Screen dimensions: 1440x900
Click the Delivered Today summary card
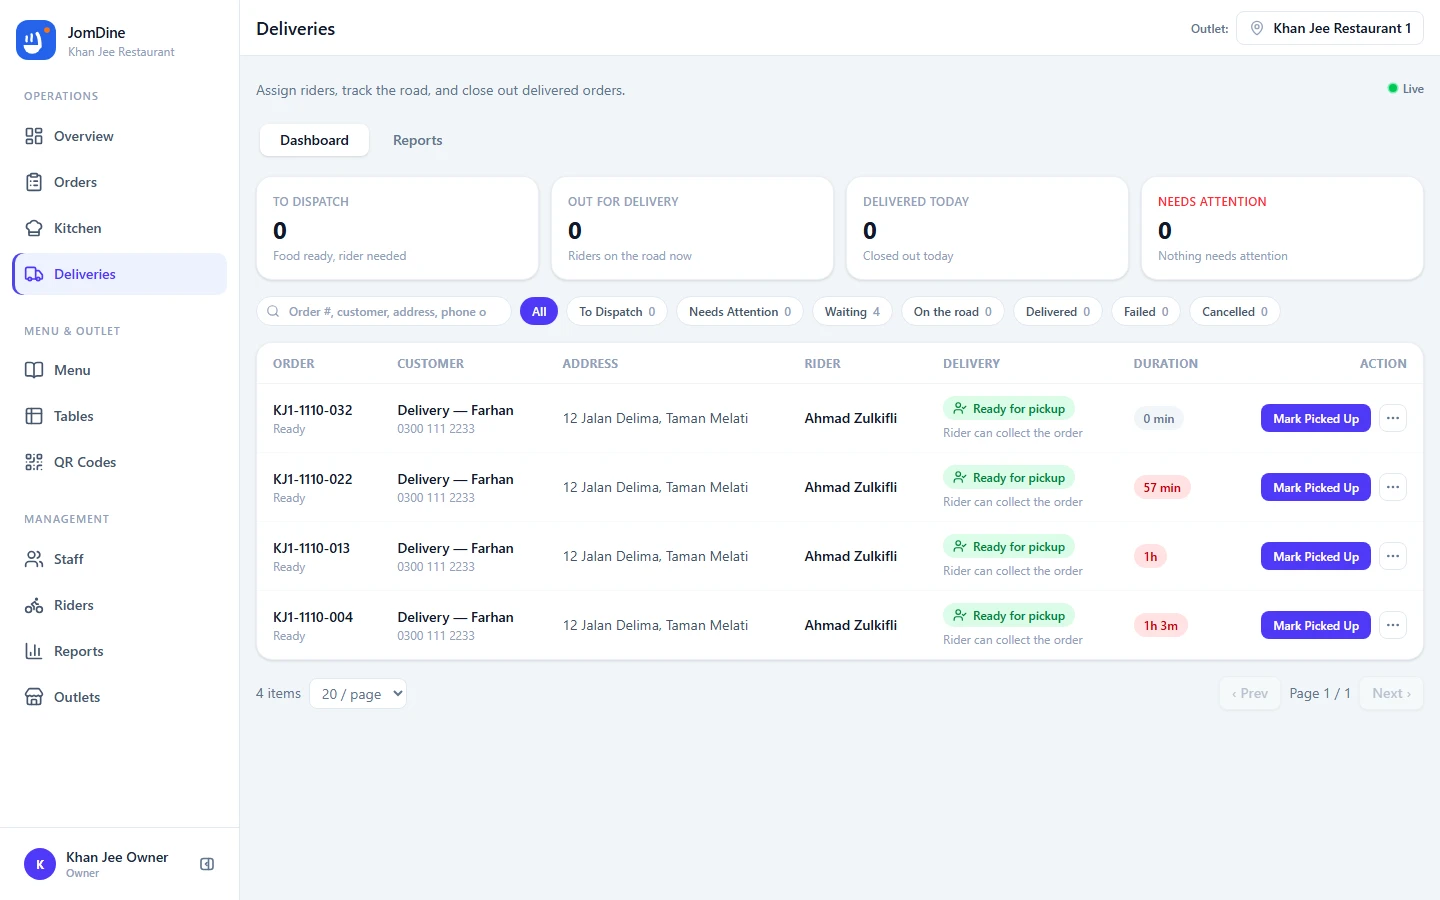[x=987, y=228]
